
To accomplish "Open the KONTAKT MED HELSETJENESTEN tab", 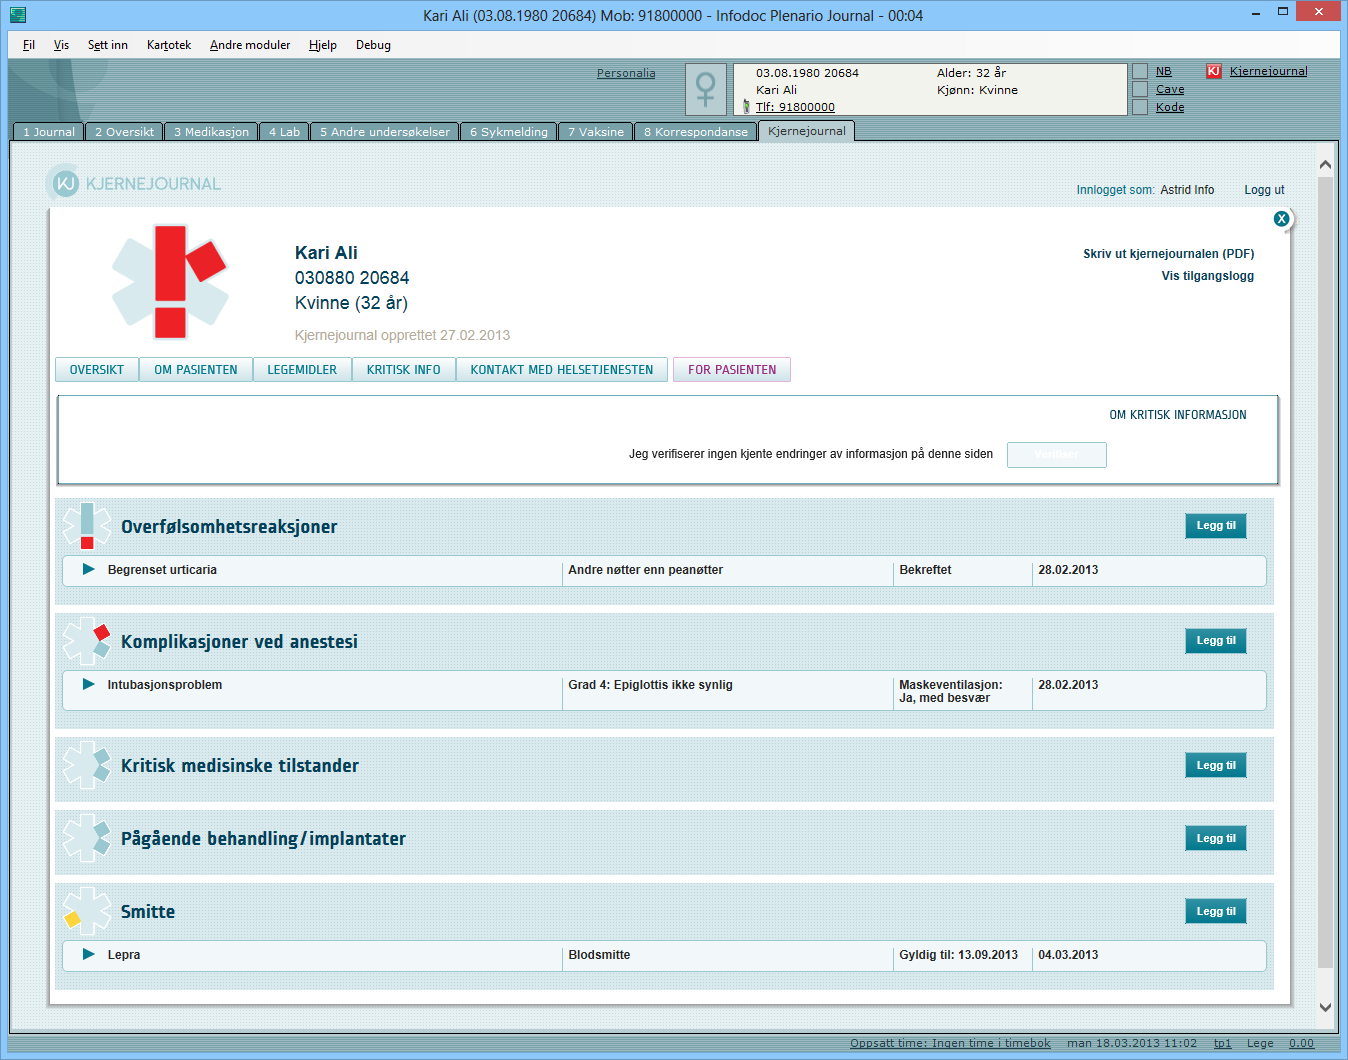I will 562,370.
